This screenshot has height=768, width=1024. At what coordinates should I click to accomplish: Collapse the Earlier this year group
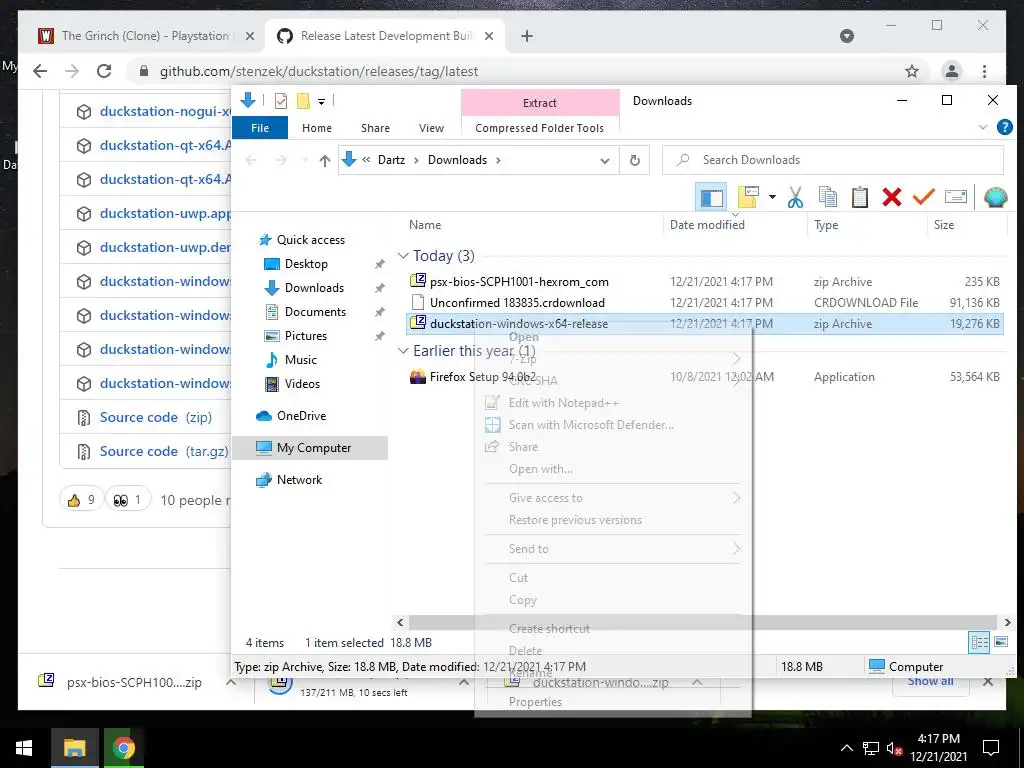(403, 351)
